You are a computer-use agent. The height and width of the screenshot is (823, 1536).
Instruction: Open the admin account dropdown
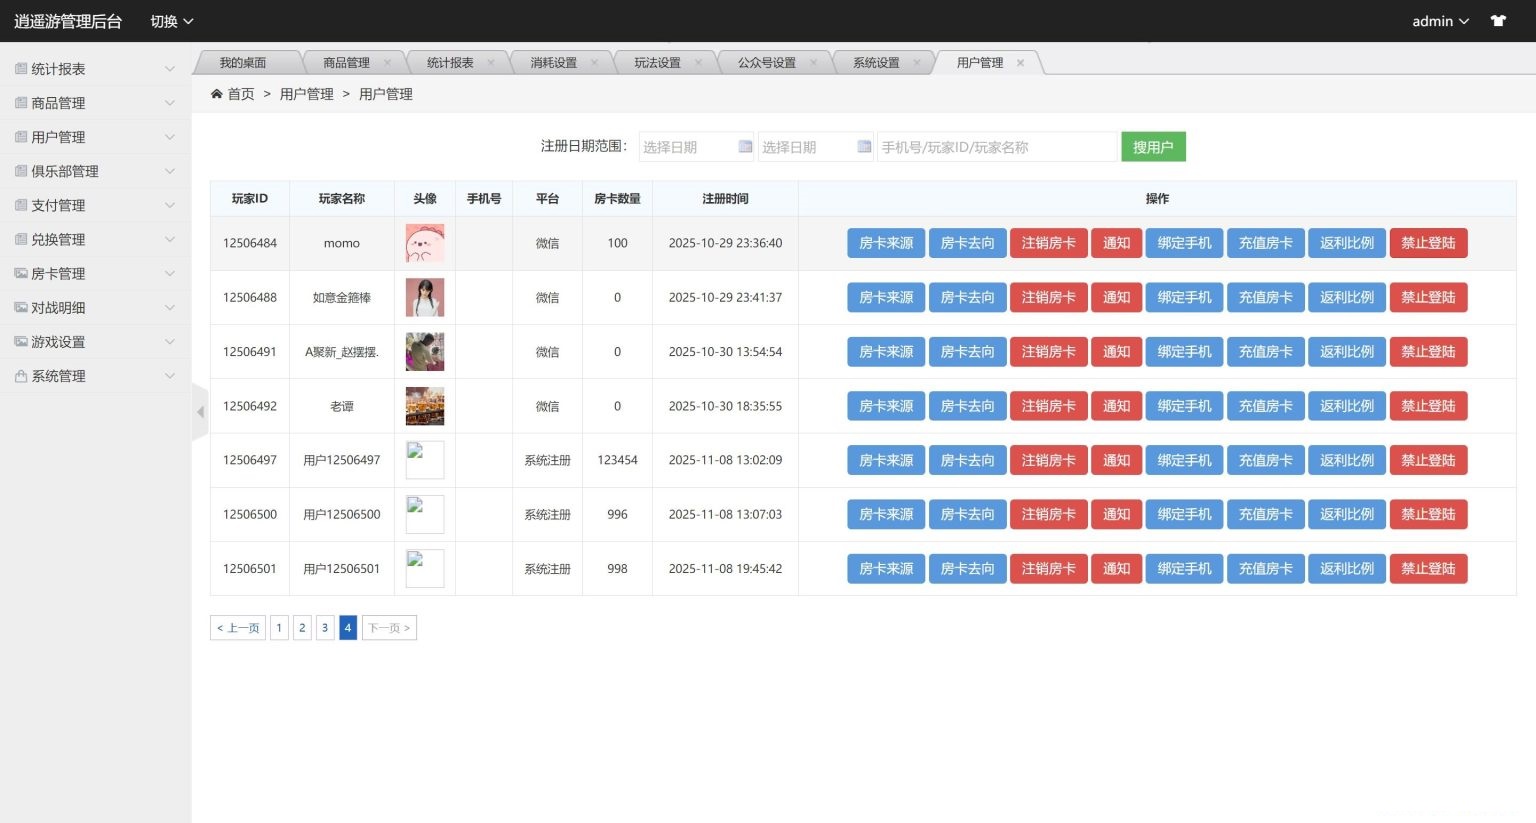click(x=1439, y=21)
